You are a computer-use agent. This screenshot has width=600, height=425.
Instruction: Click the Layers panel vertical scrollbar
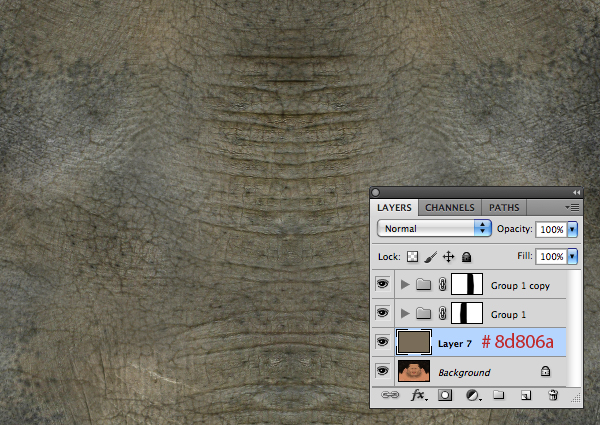(x=574, y=328)
